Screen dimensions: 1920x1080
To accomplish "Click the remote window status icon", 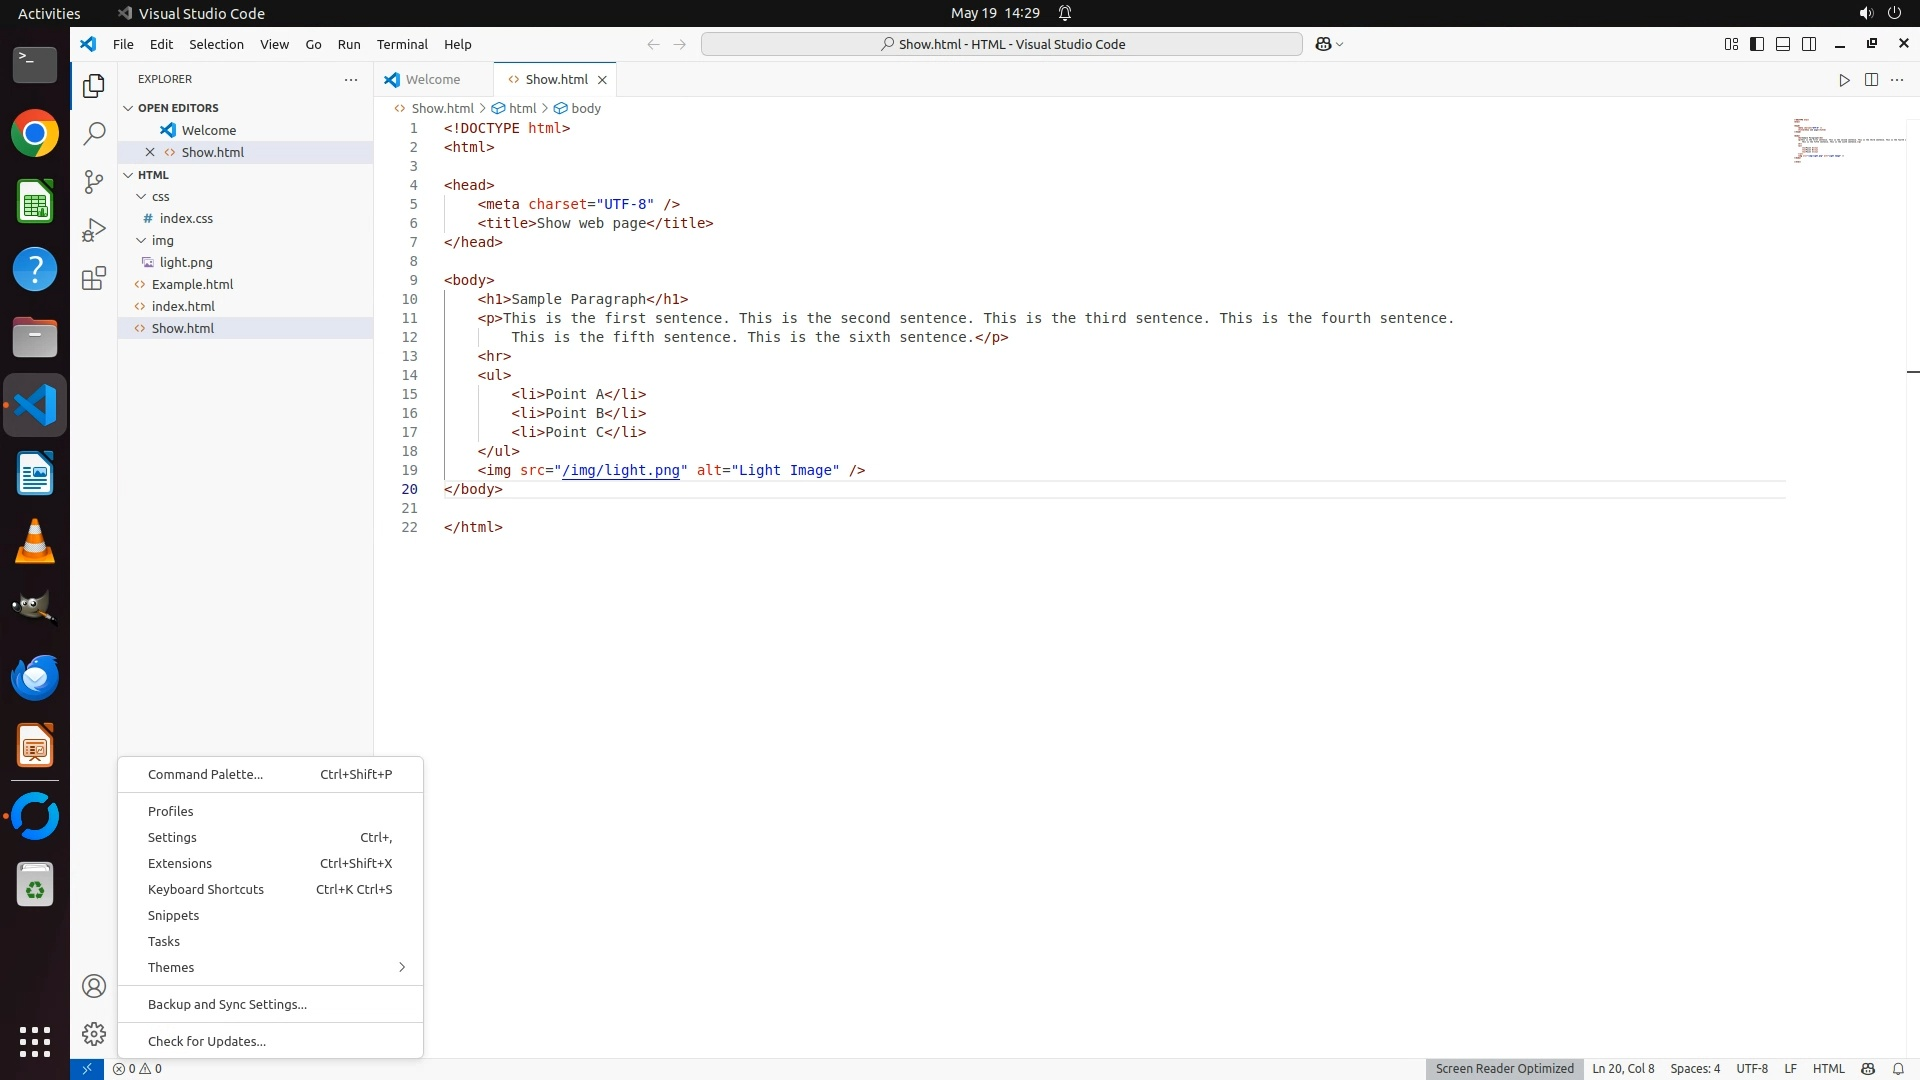I will pyautogui.click(x=87, y=1068).
